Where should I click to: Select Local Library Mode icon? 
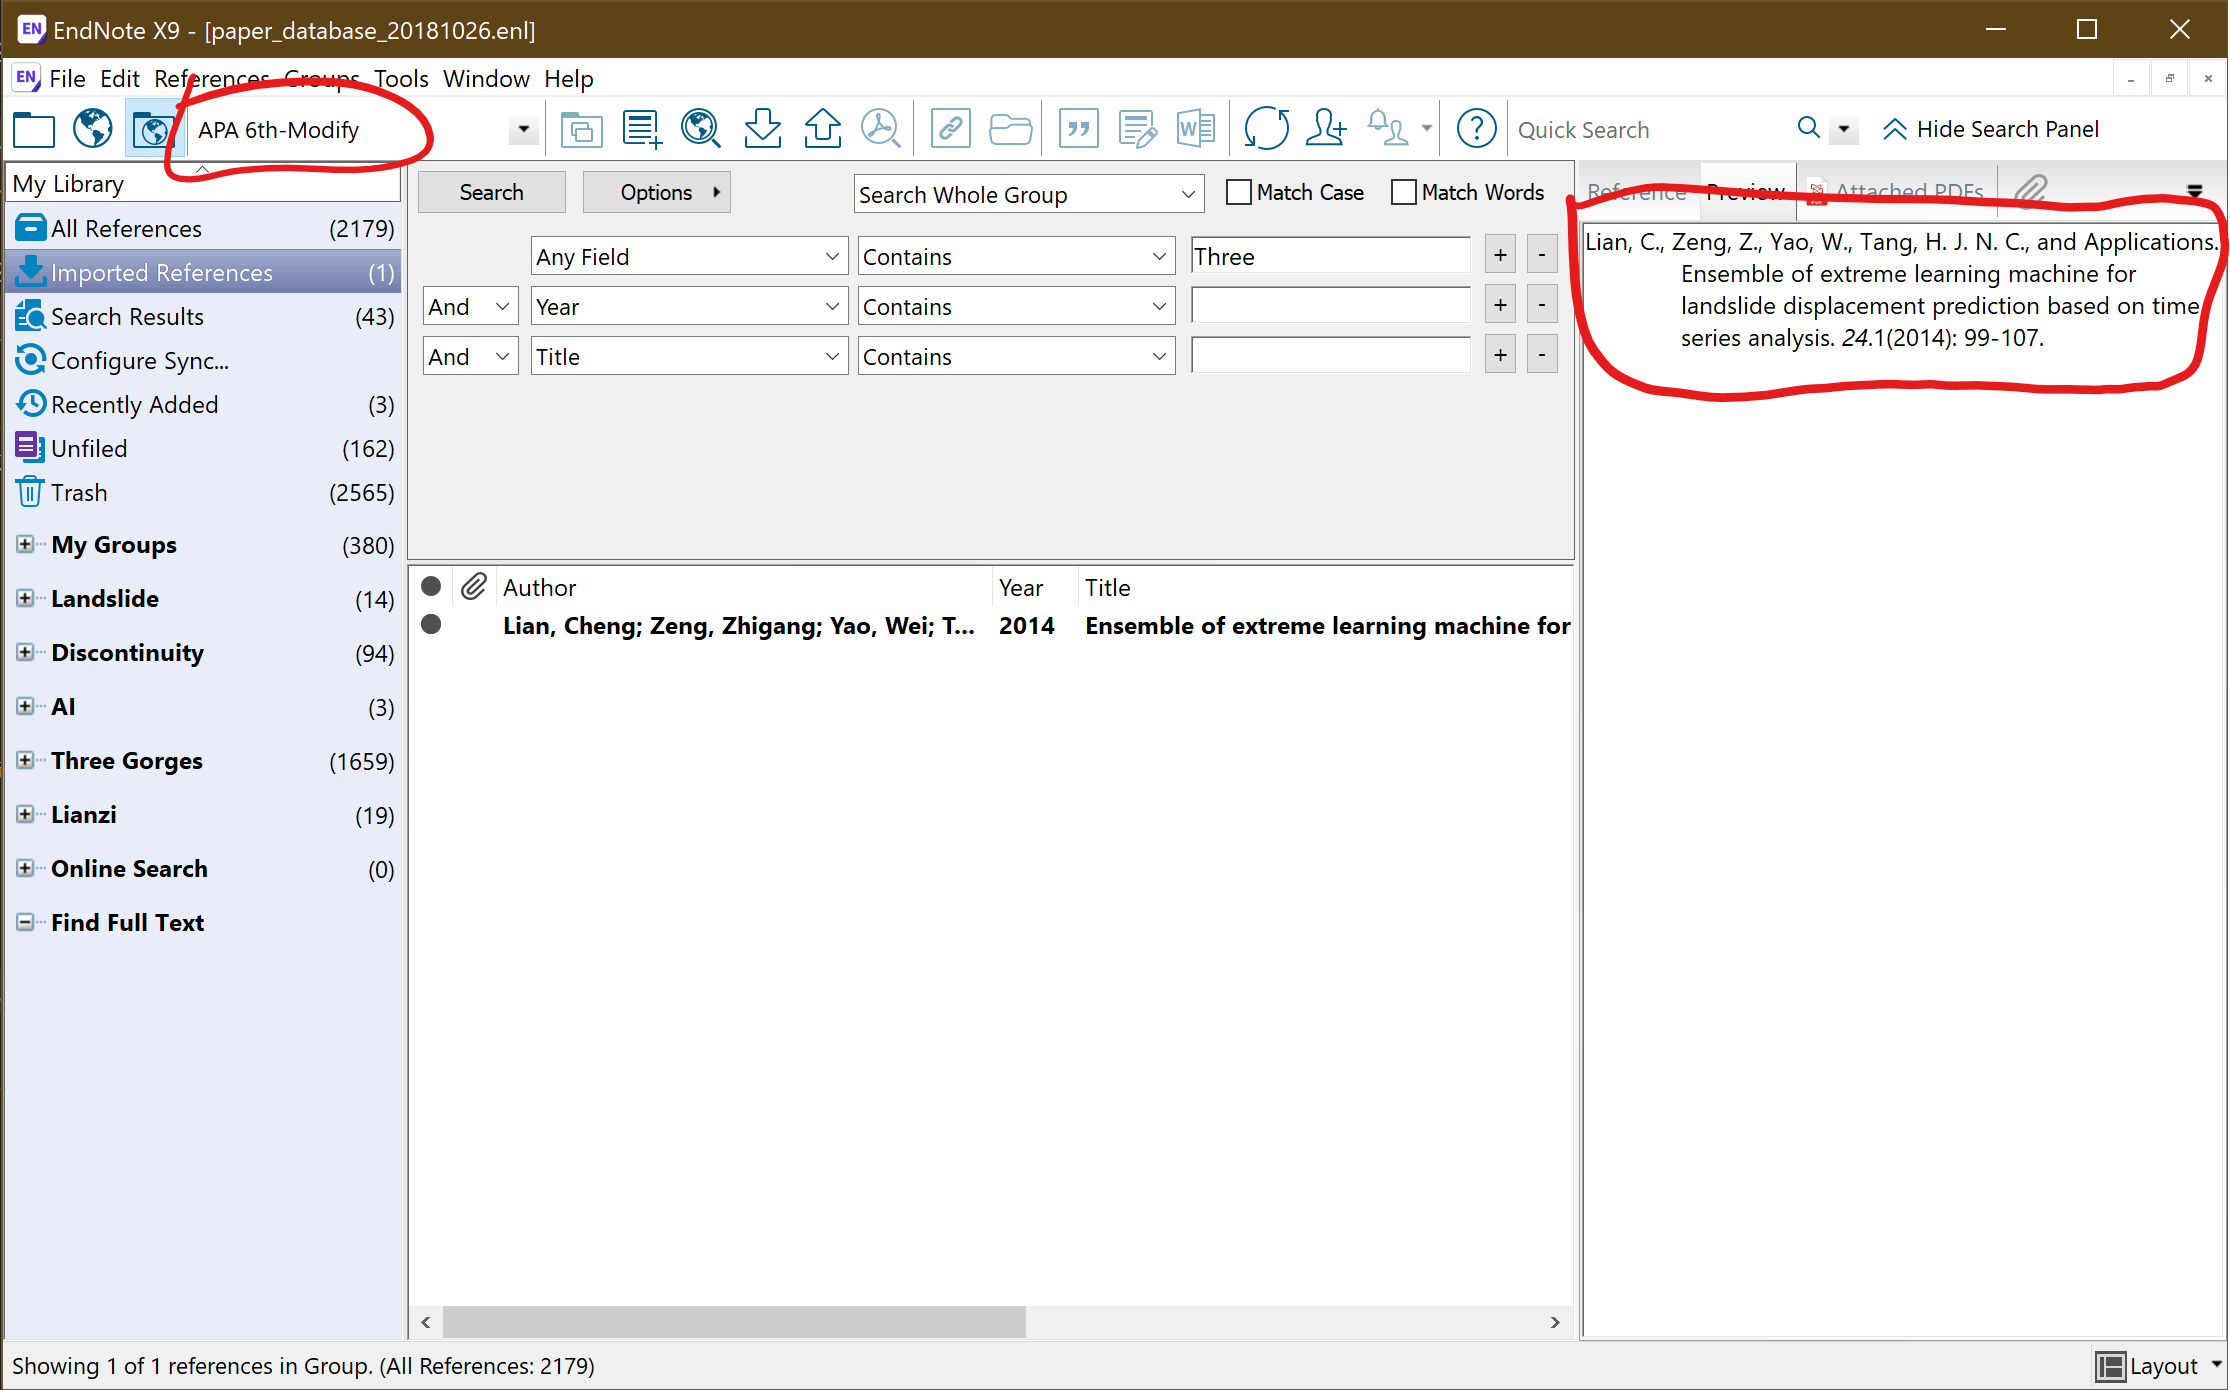[34, 130]
